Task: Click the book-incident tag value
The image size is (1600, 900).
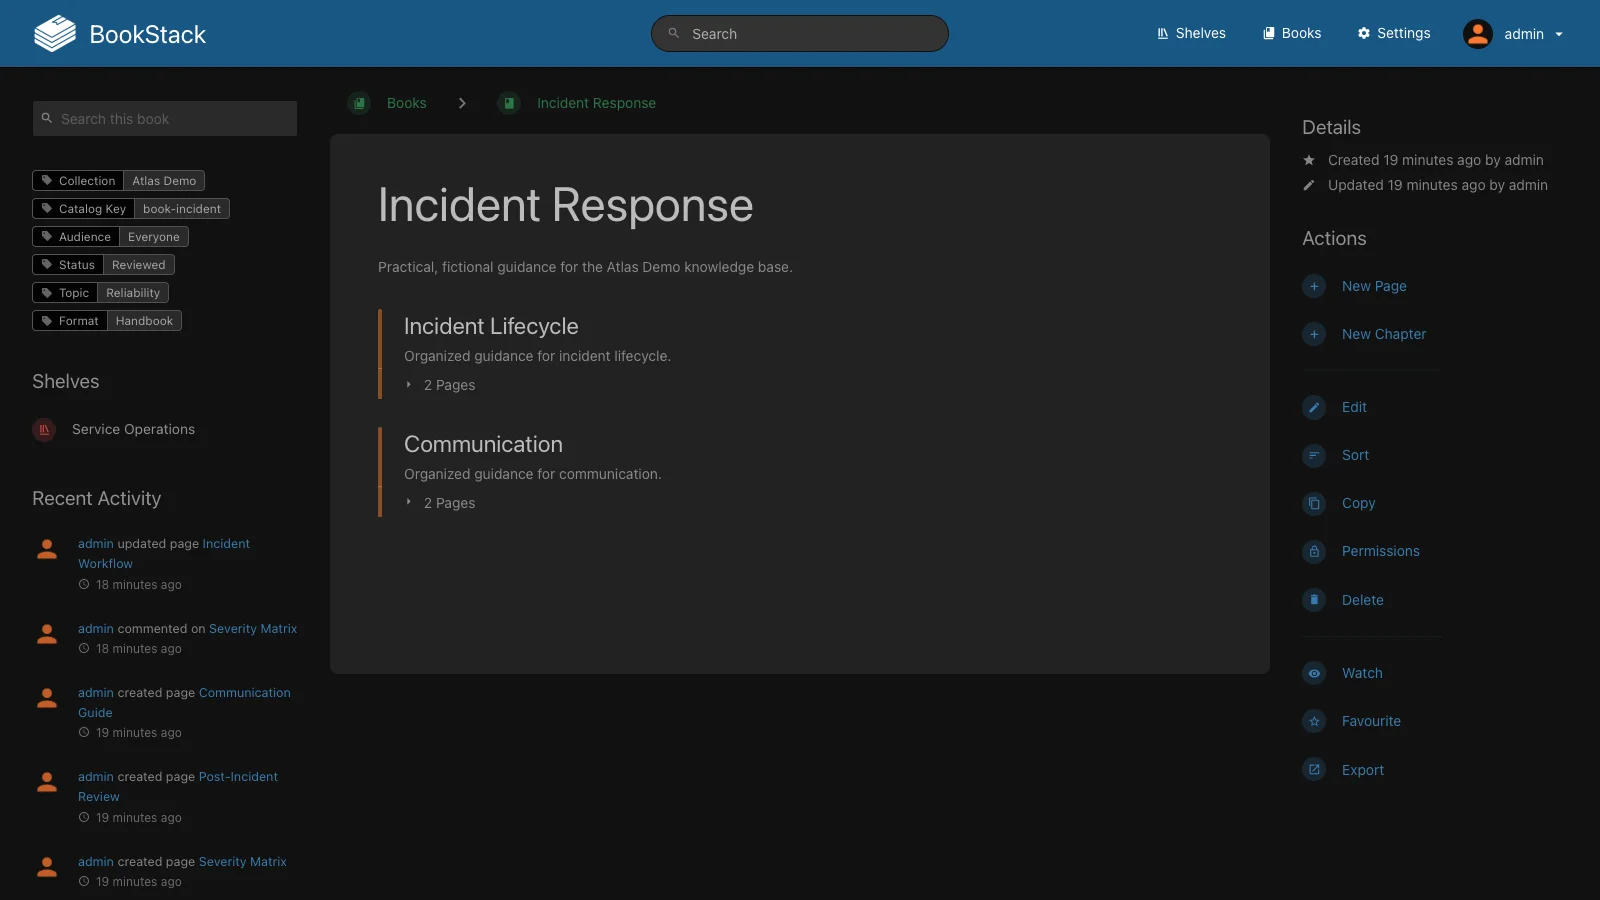Action: click(x=182, y=209)
